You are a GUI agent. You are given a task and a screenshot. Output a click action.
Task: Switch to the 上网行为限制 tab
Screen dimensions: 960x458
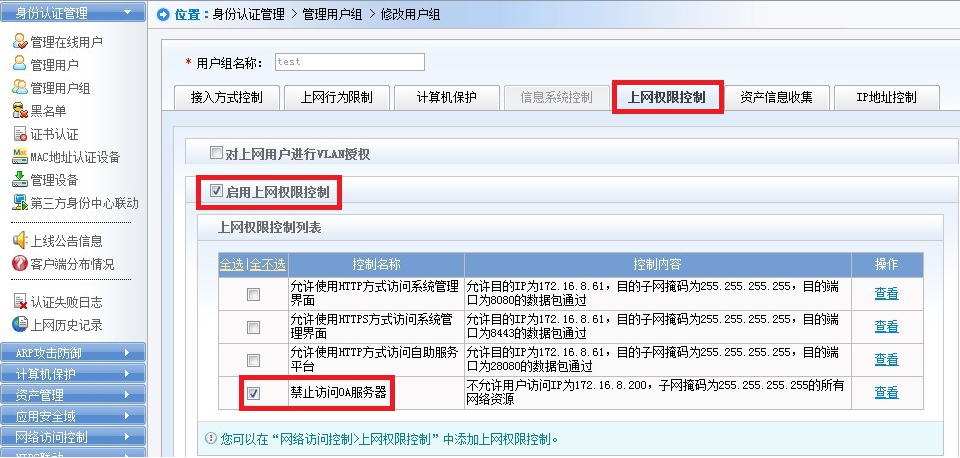(336, 97)
